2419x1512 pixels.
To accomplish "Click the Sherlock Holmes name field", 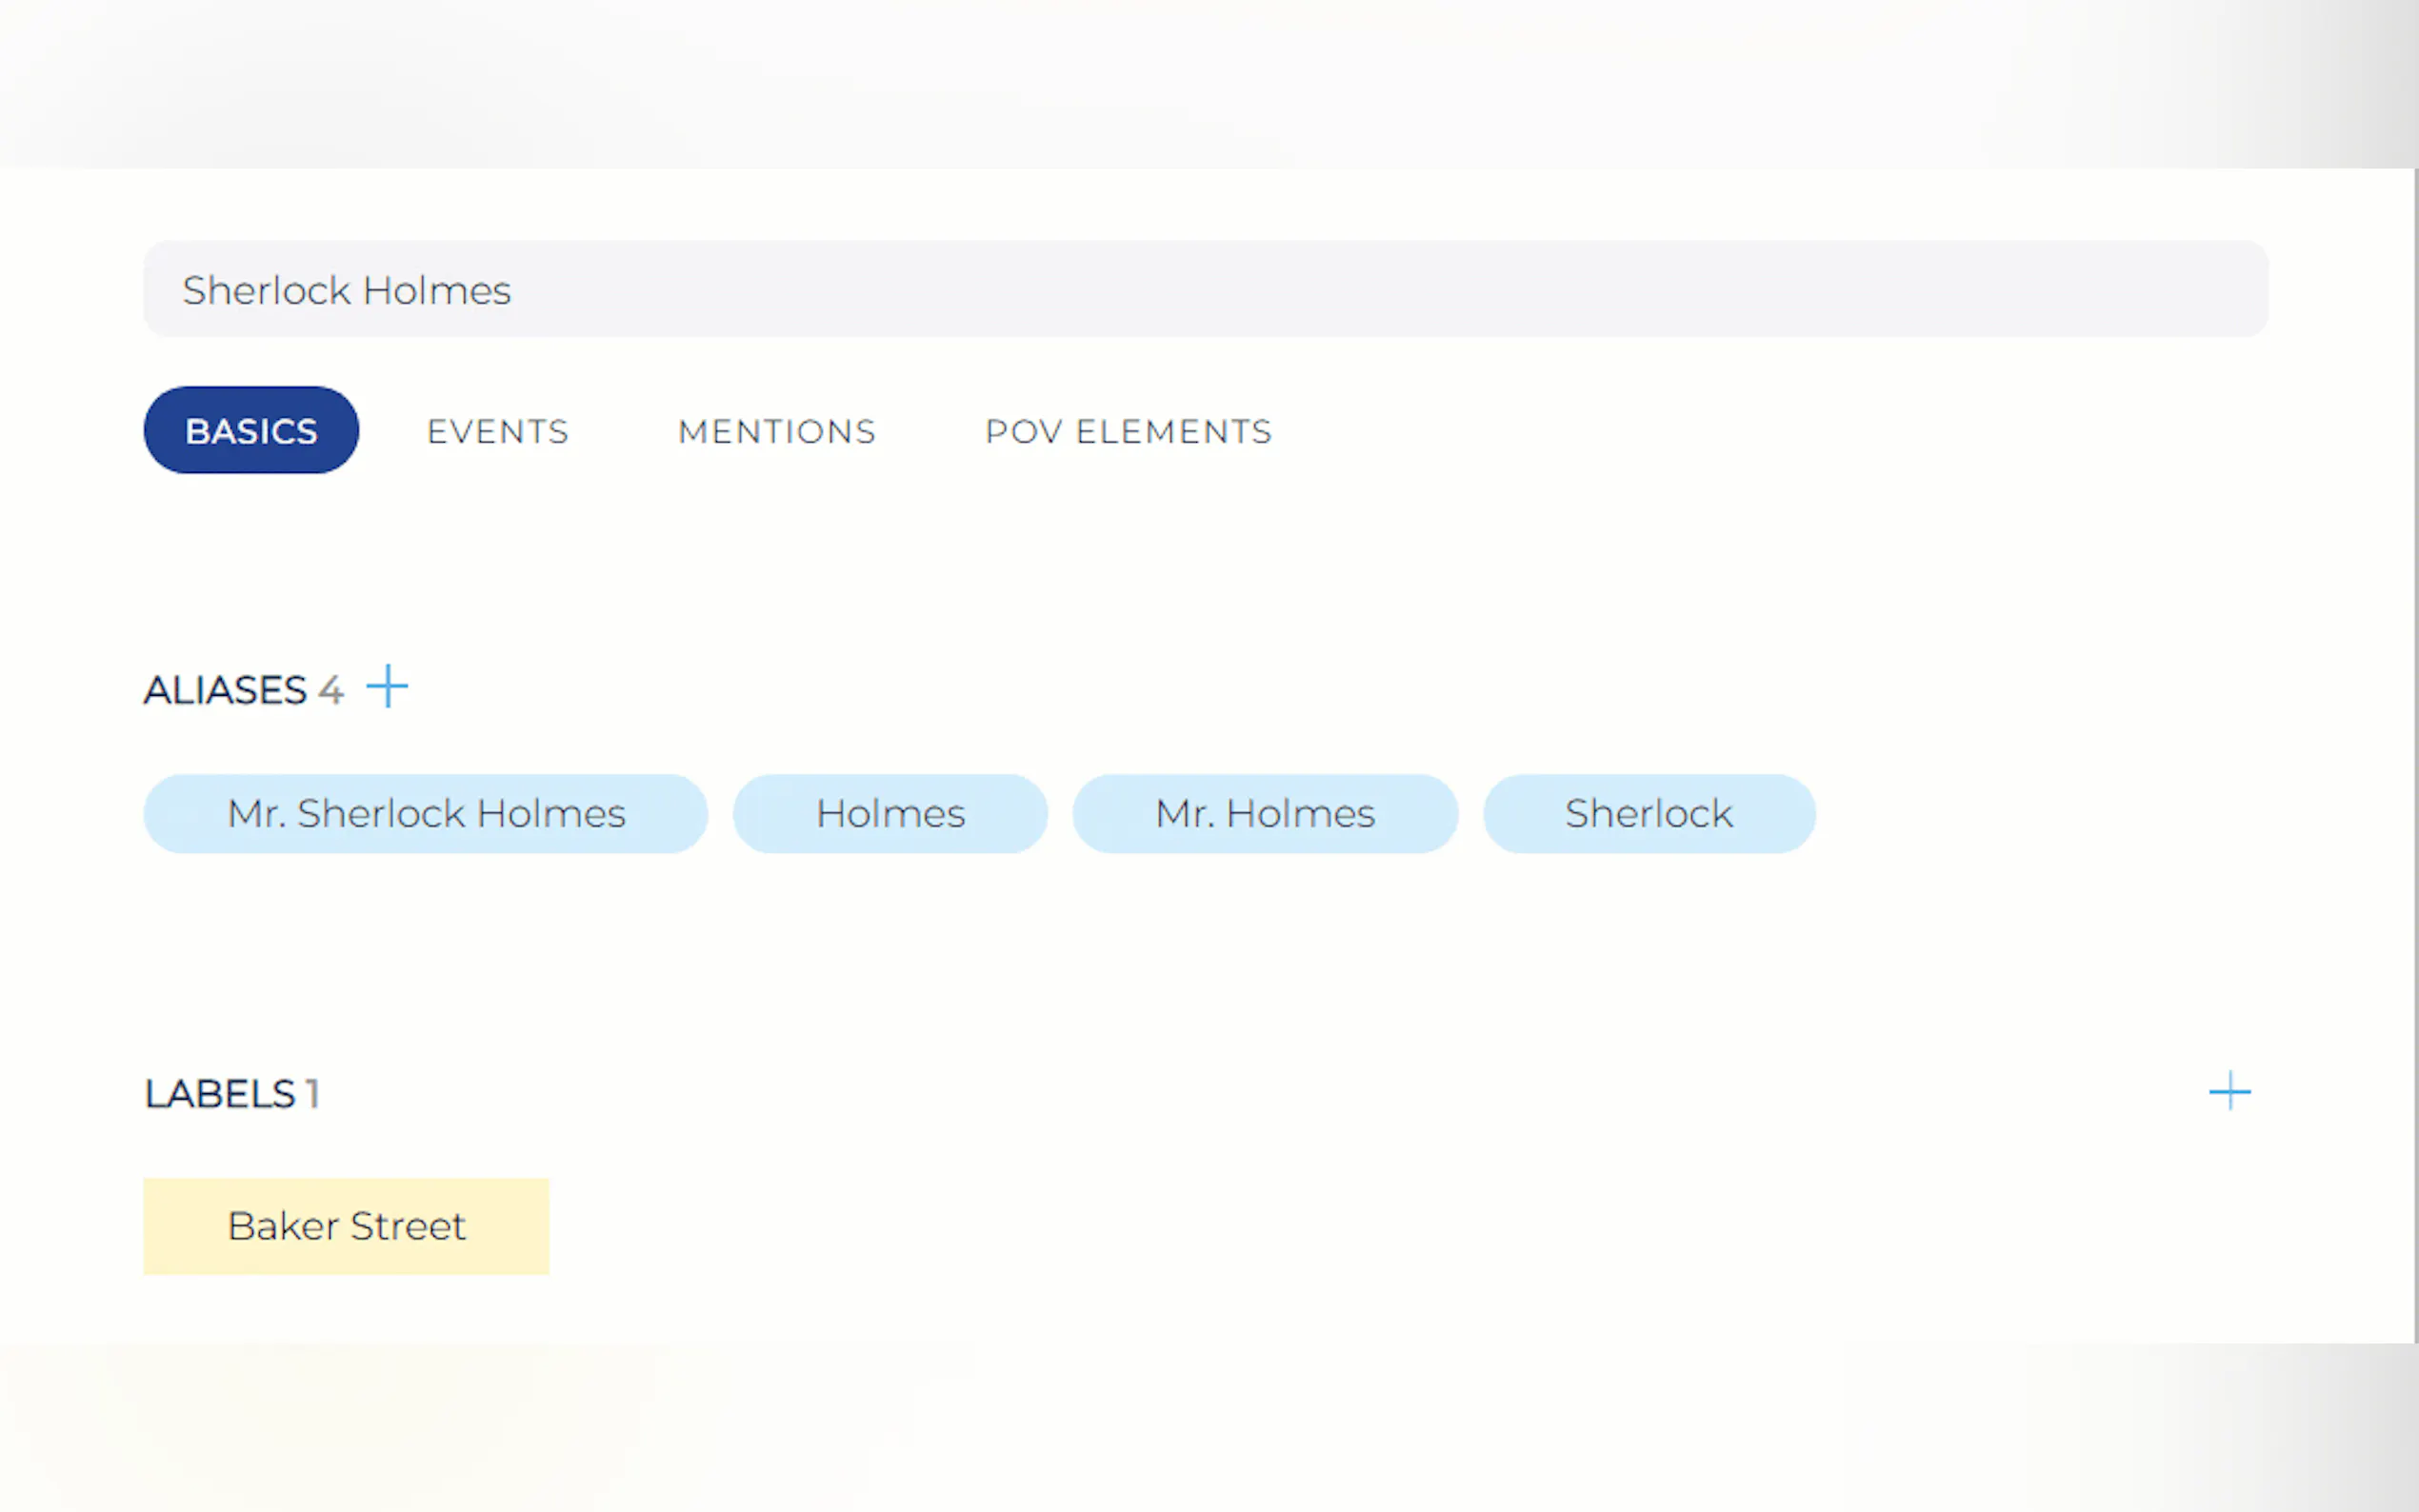I will [1205, 290].
